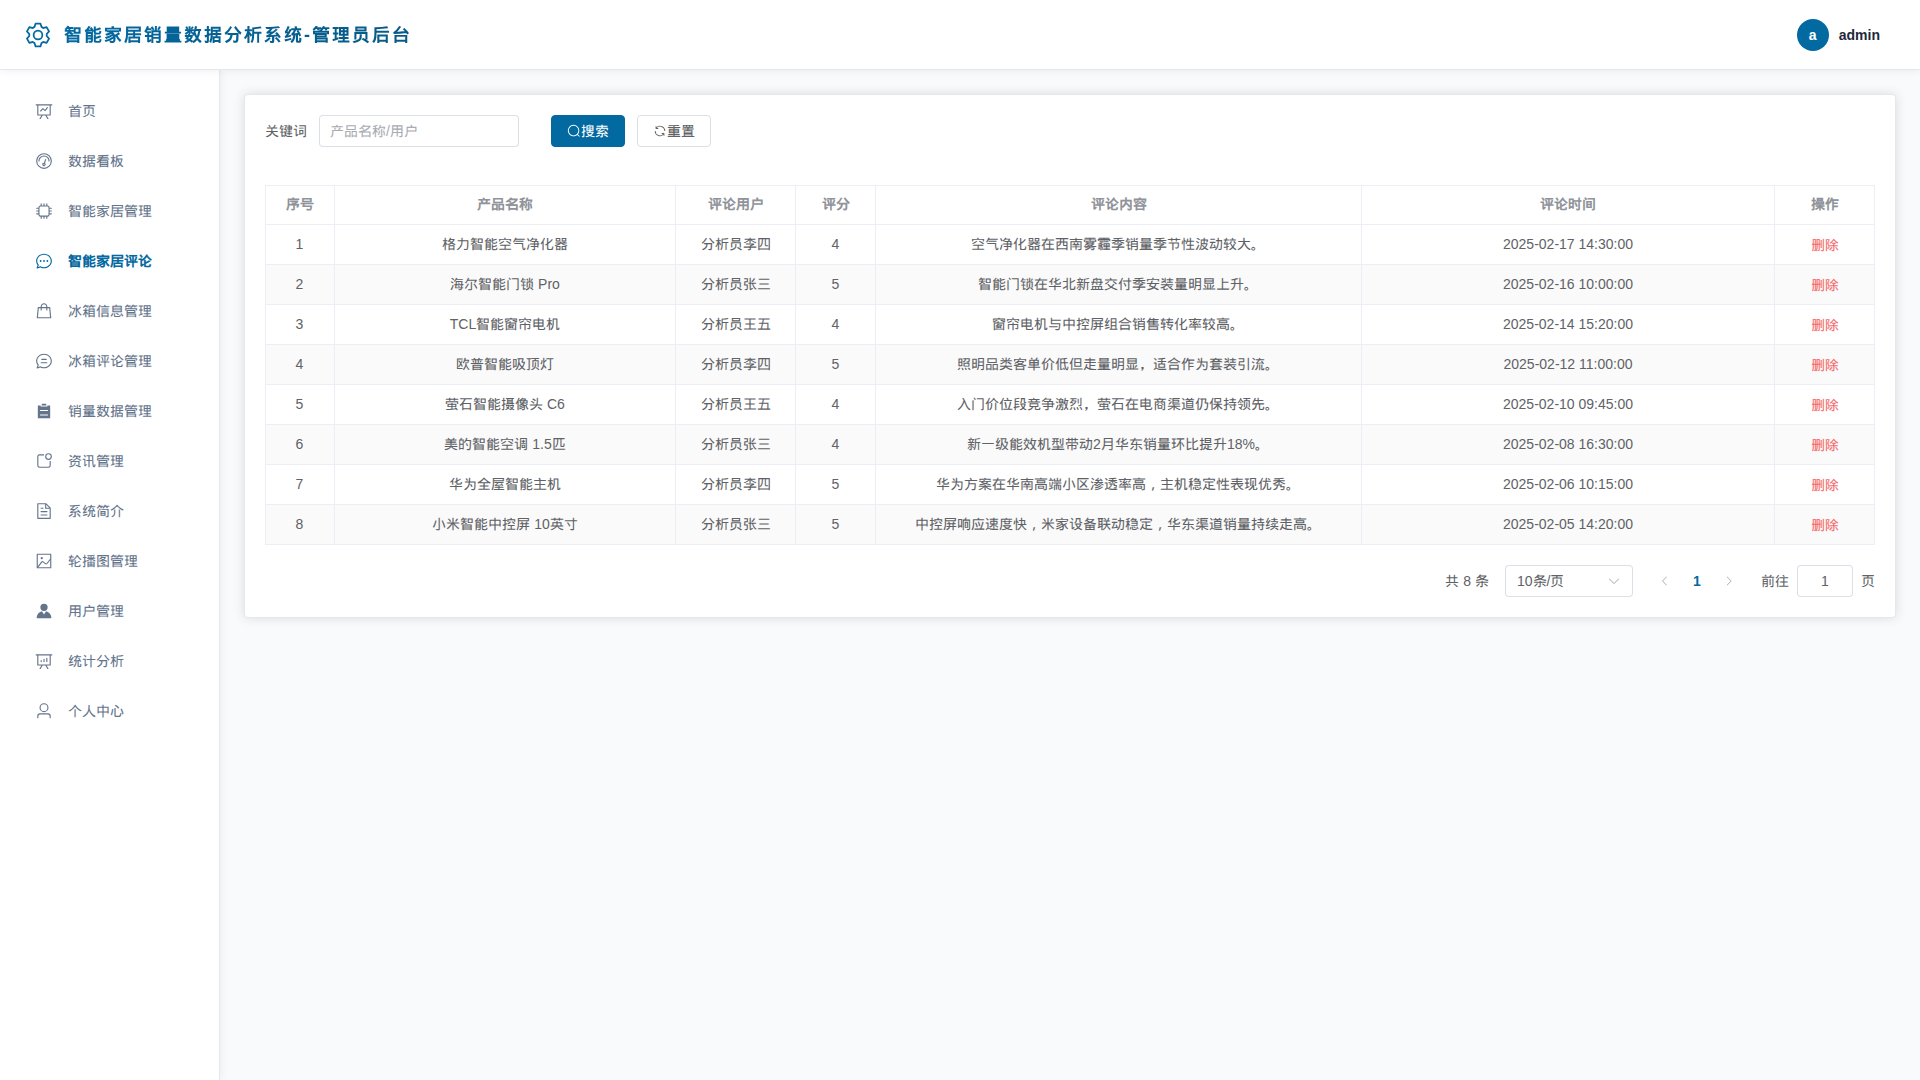Delete the 格力智能空气净化器 comment row
This screenshot has width=1920, height=1080.
tap(1824, 245)
